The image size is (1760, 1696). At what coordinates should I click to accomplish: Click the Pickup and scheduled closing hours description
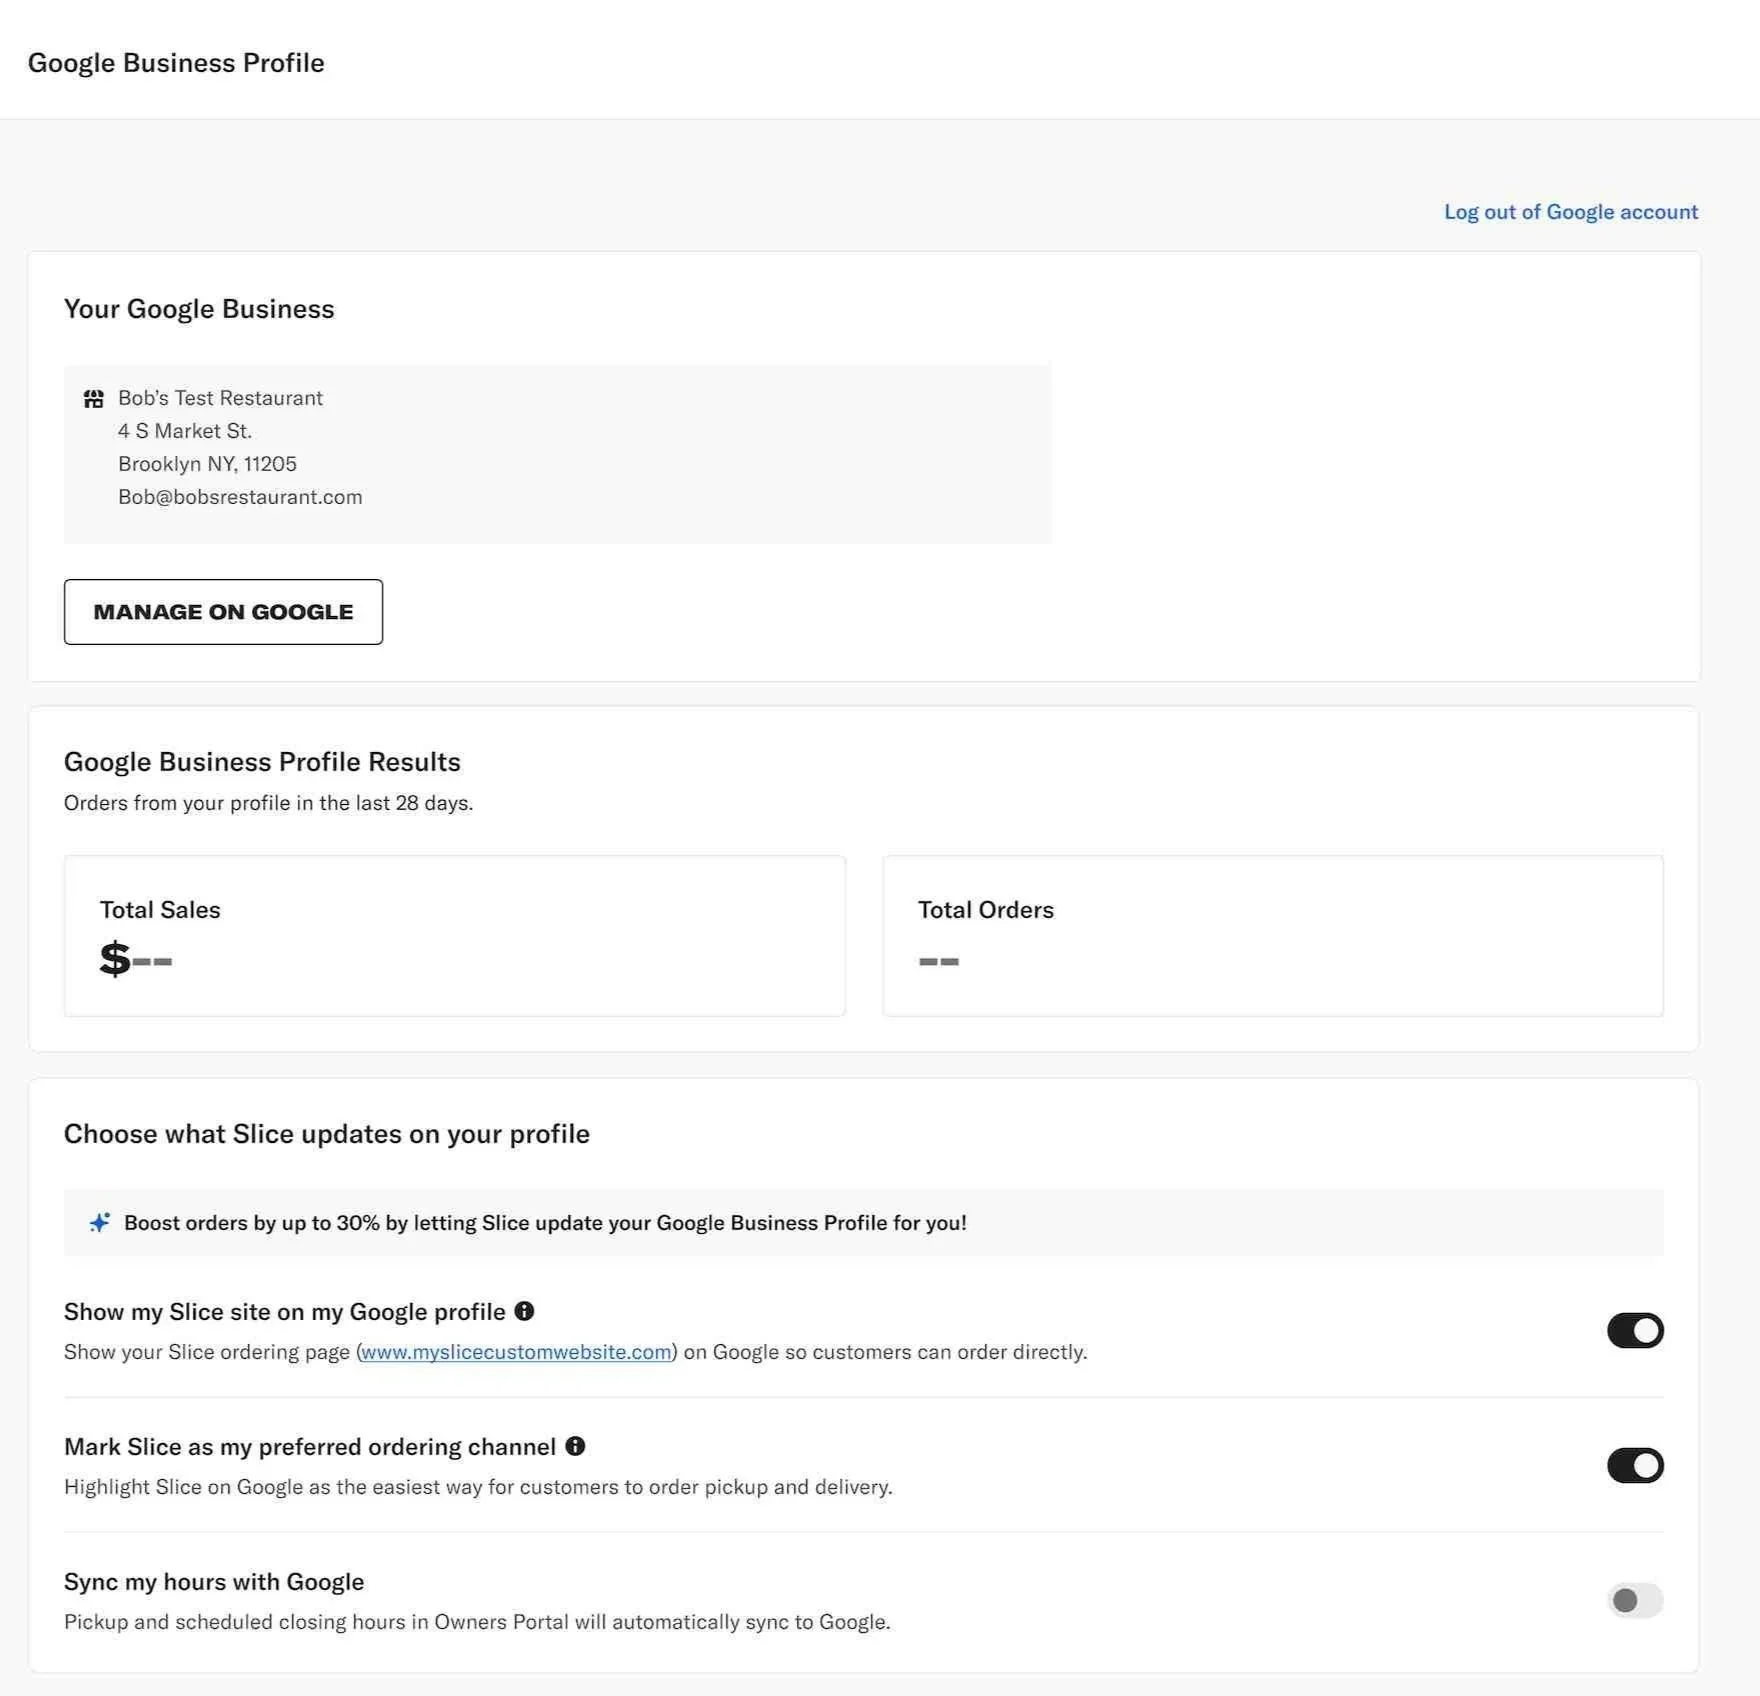[x=477, y=1622]
